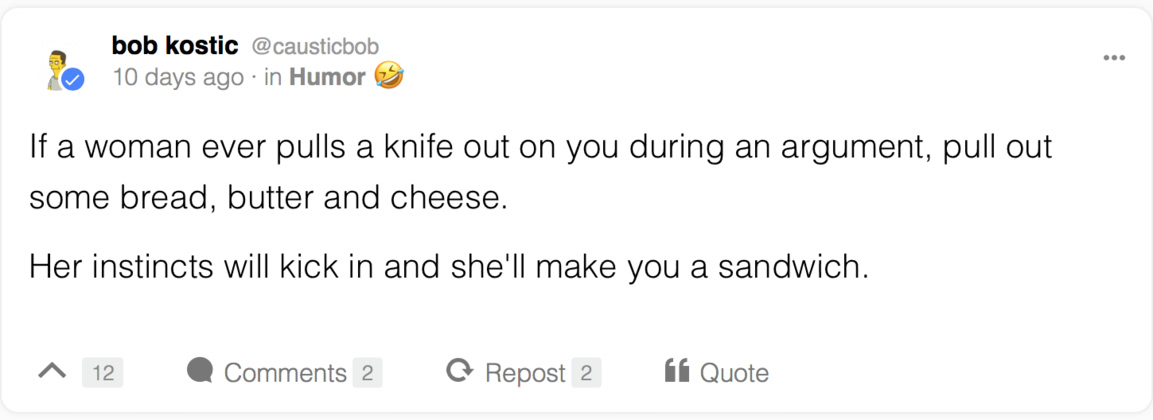Click the blue verified checkmark badge
Image resolution: width=1153 pixels, height=420 pixels.
[x=73, y=79]
